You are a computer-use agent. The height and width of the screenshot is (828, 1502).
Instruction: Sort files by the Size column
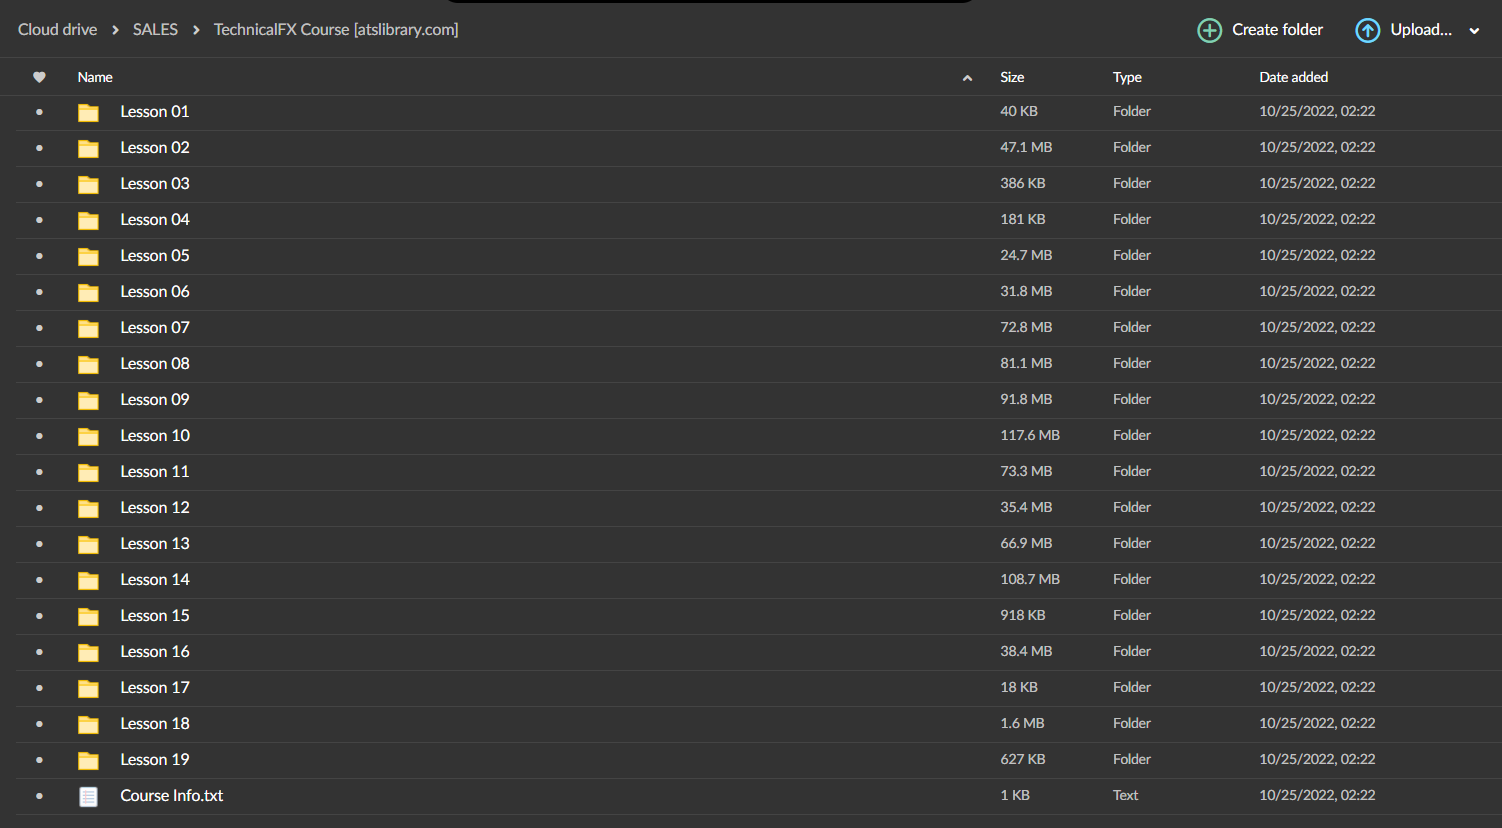(1012, 77)
